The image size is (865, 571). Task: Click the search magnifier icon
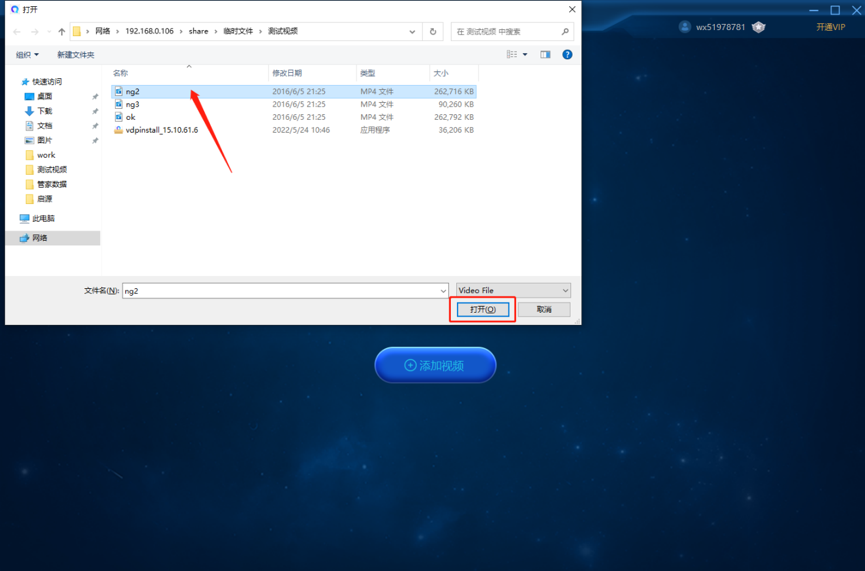point(565,31)
